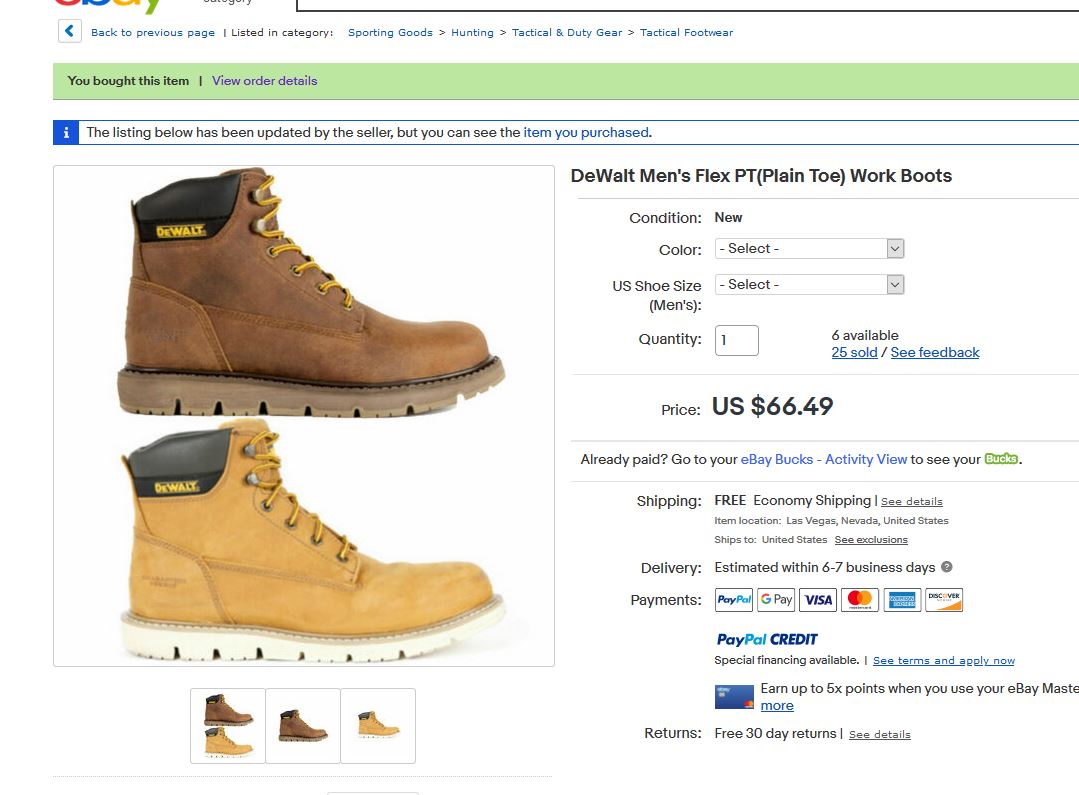Click 'FREE Economy Shipping' text
Viewport: 1079px width, 795px height.
click(x=793, y=500)
